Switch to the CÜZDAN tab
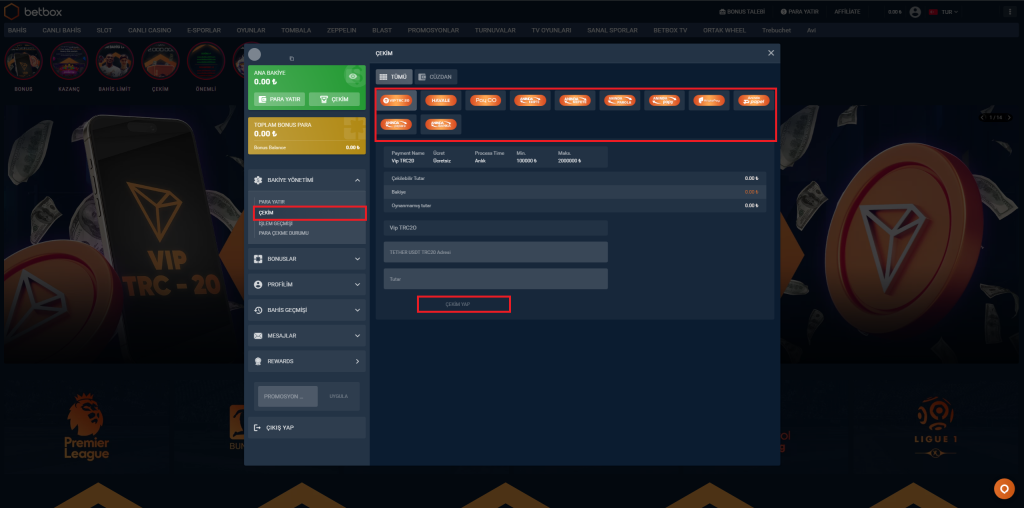Image resolution: width=1024 pixels, height=508 pixels. tap(436, 76)
